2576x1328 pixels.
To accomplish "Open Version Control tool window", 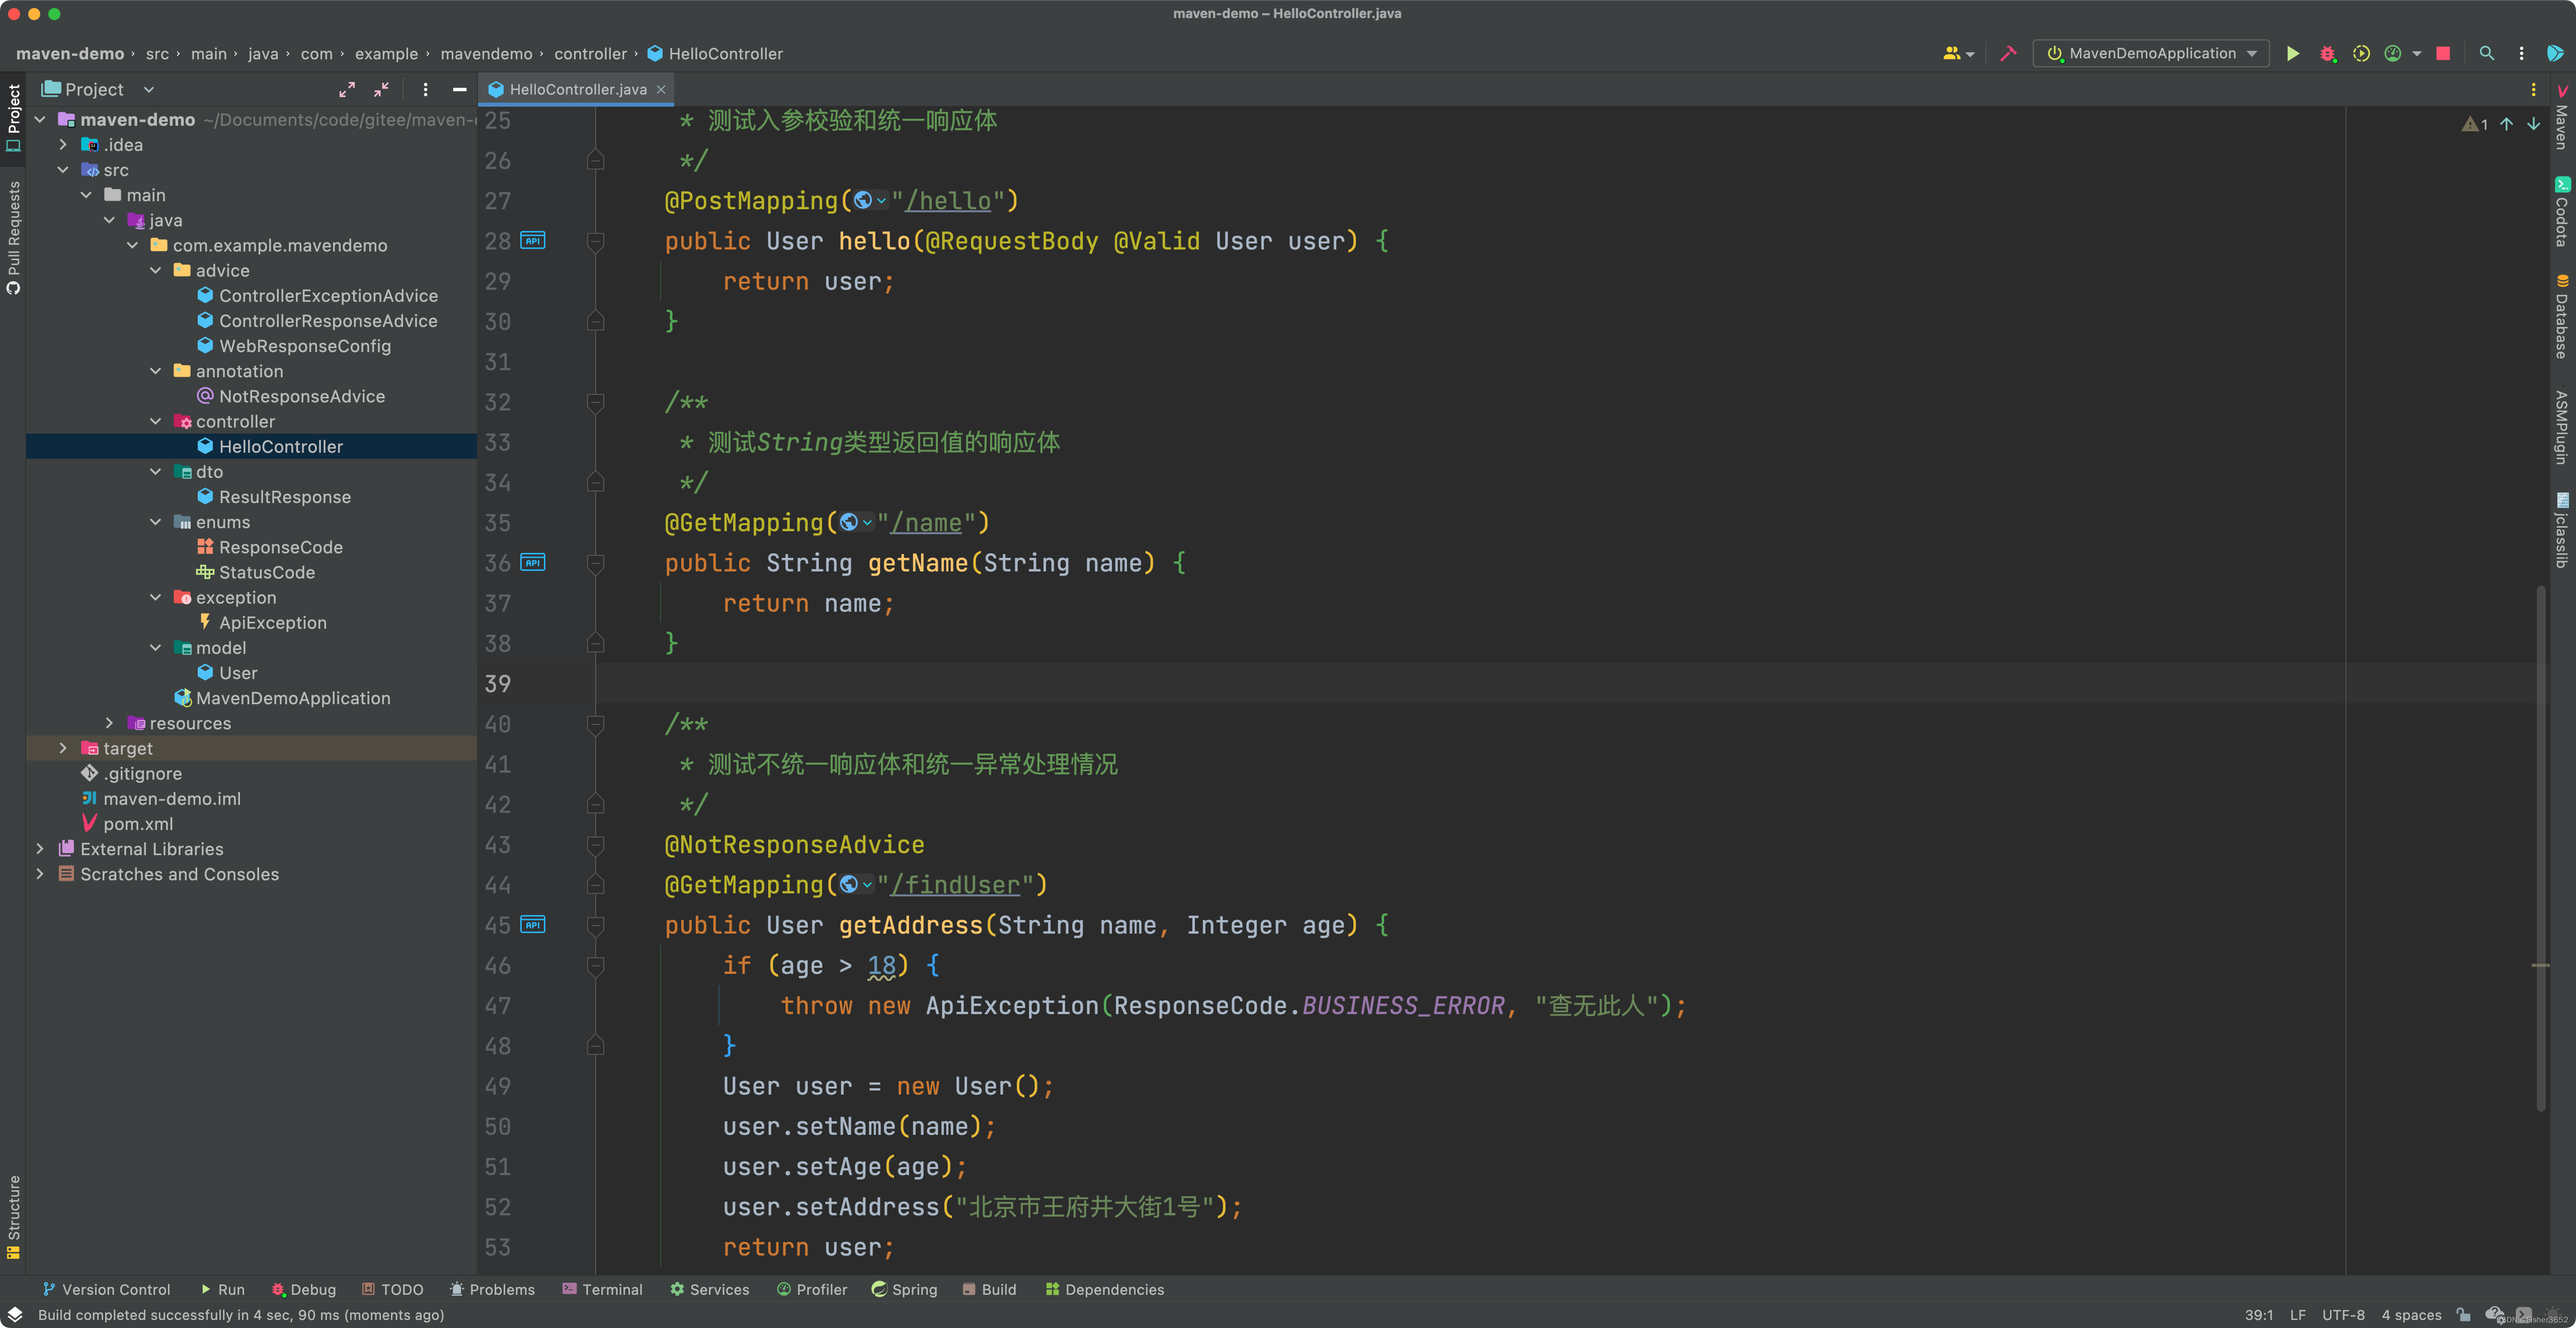I will tap(107, 1289).
